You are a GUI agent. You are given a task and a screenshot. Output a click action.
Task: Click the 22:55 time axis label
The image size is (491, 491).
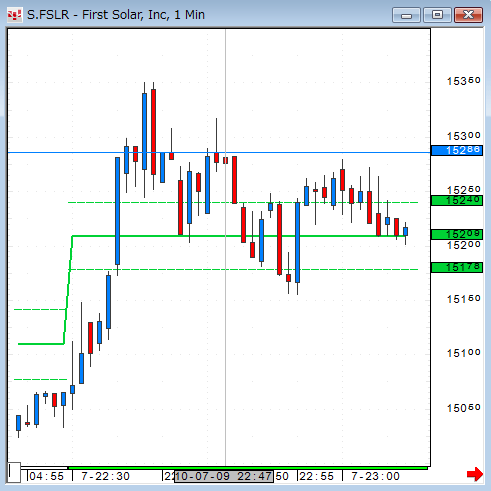pyautogui.click(x=316, y=476)
